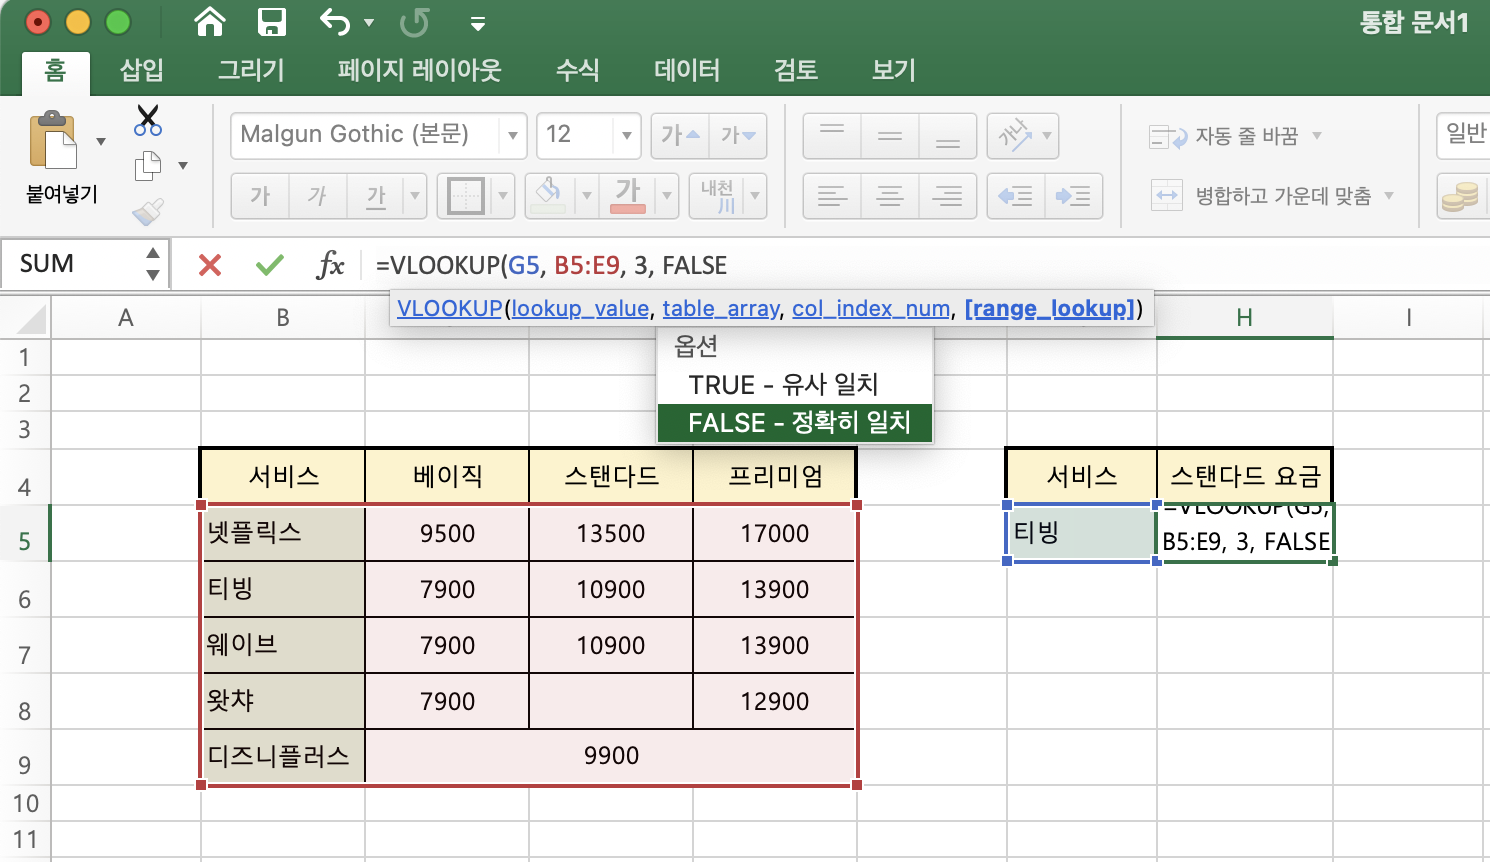Expand paste options arrow
The image size is (1490, 862).
pyautogui.click(x=101, y=141)
